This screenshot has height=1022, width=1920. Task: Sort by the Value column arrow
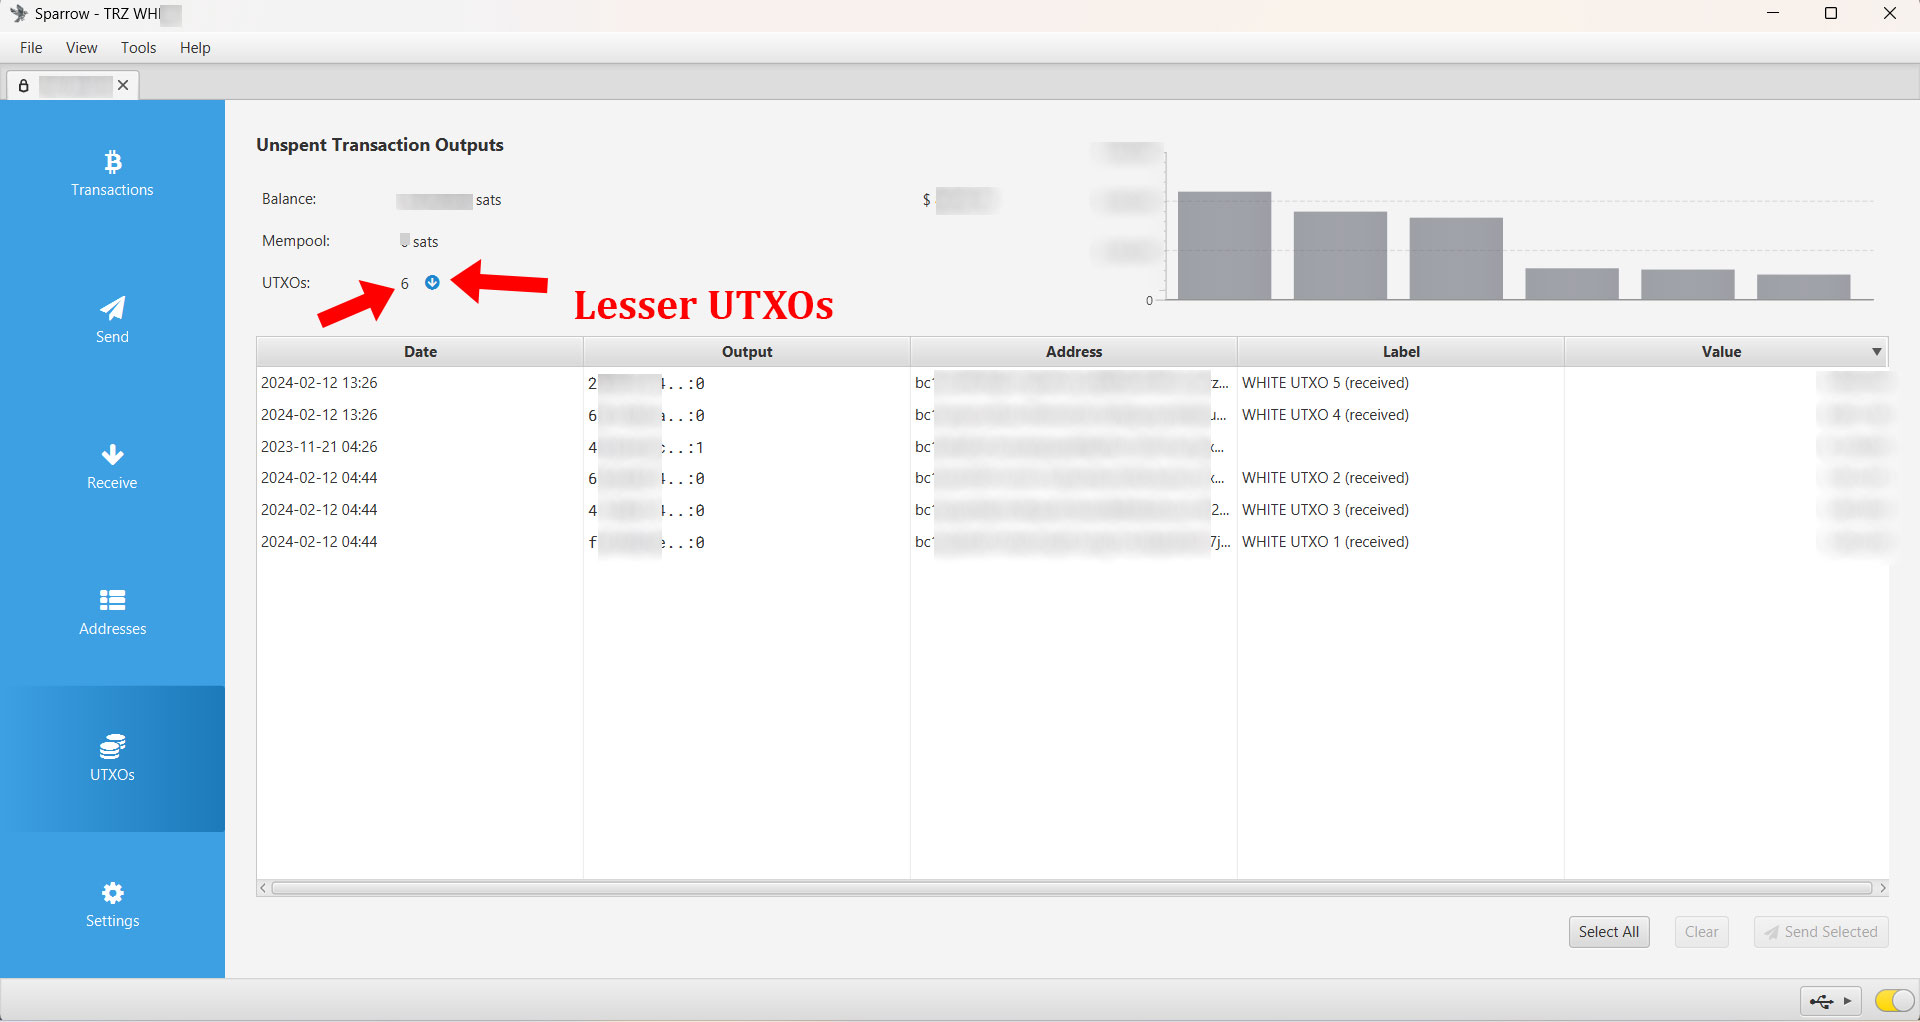coord(1876,352)
